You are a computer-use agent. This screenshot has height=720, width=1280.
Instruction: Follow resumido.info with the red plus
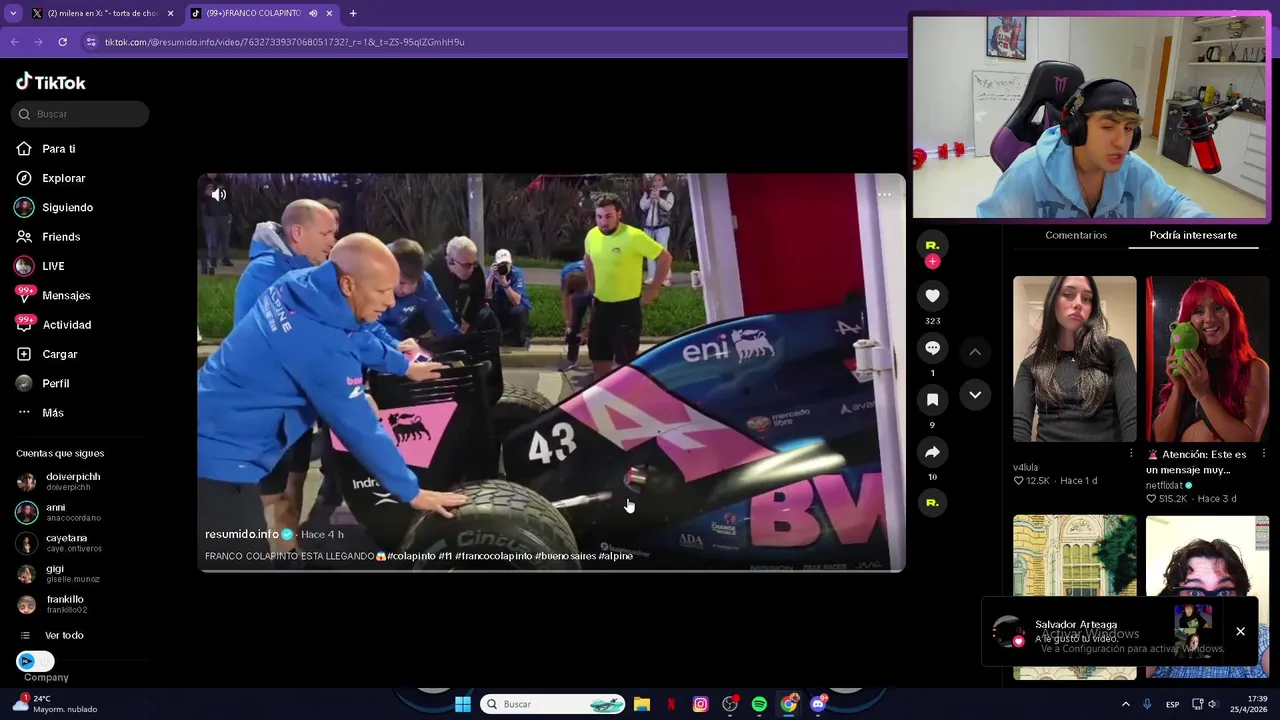[932, 261]
